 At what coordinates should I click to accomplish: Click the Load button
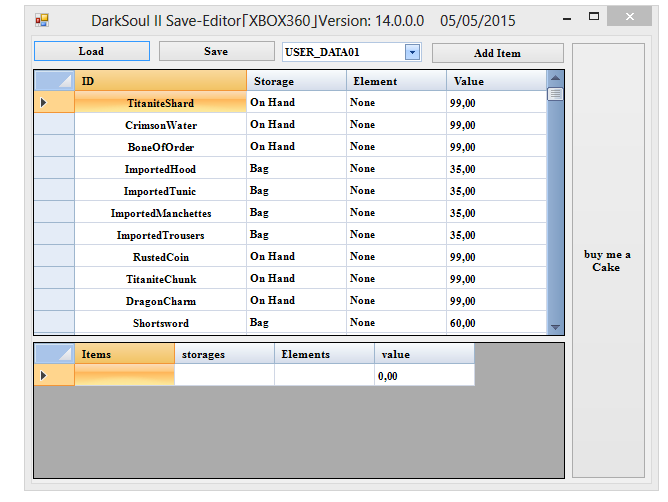[91, 52]
